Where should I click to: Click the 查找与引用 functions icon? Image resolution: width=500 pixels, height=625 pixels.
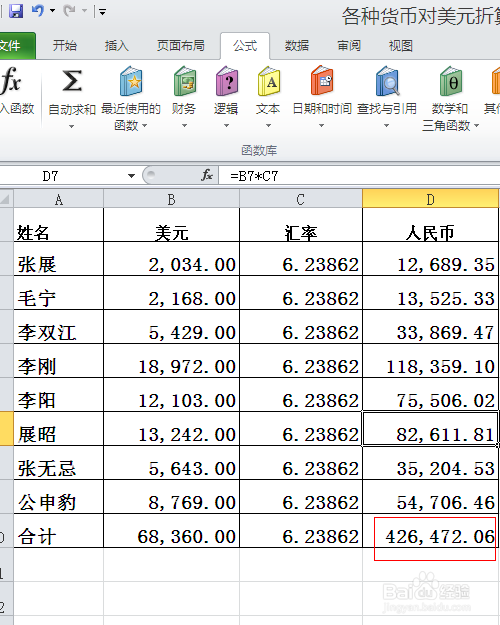point(387,81)
